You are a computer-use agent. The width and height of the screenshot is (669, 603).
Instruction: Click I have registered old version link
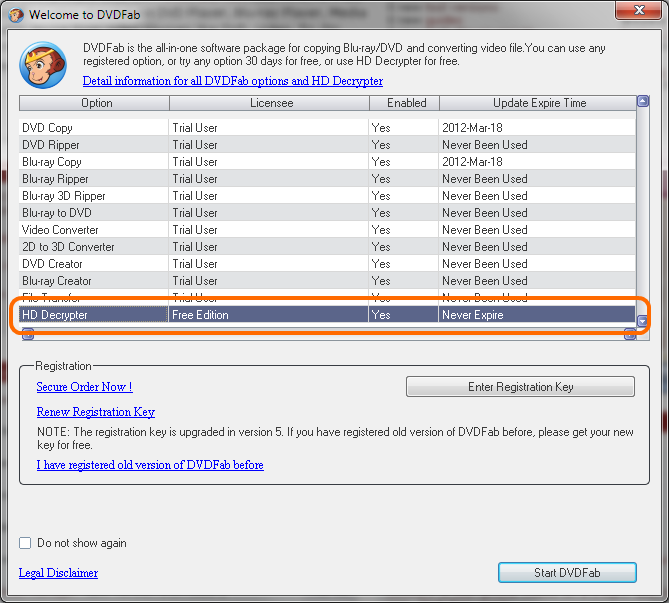pos(150,465)
